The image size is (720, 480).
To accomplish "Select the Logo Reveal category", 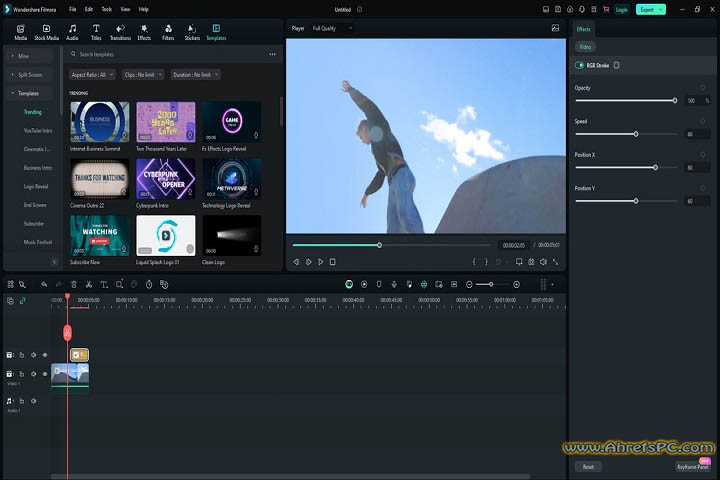I will click(36, 186).
